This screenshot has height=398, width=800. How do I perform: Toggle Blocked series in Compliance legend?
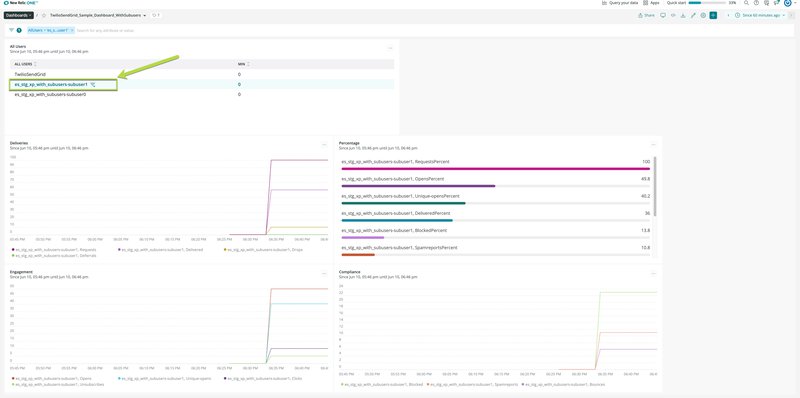click(x=382, y=384)
